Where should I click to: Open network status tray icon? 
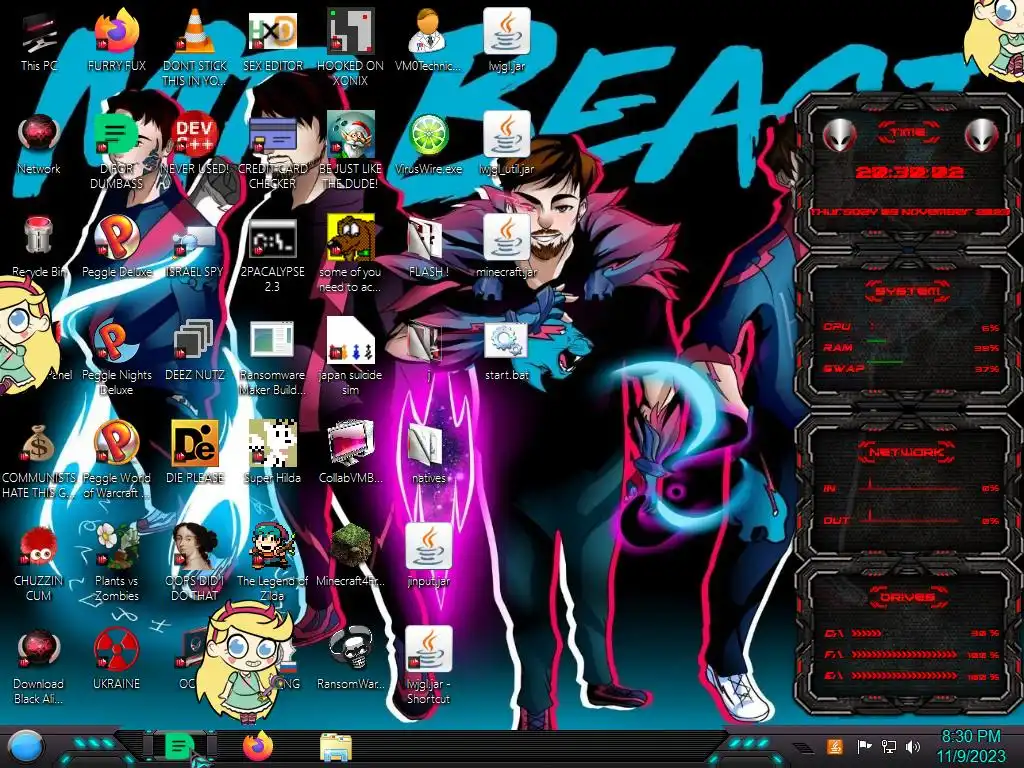click(x=889, y=746)
